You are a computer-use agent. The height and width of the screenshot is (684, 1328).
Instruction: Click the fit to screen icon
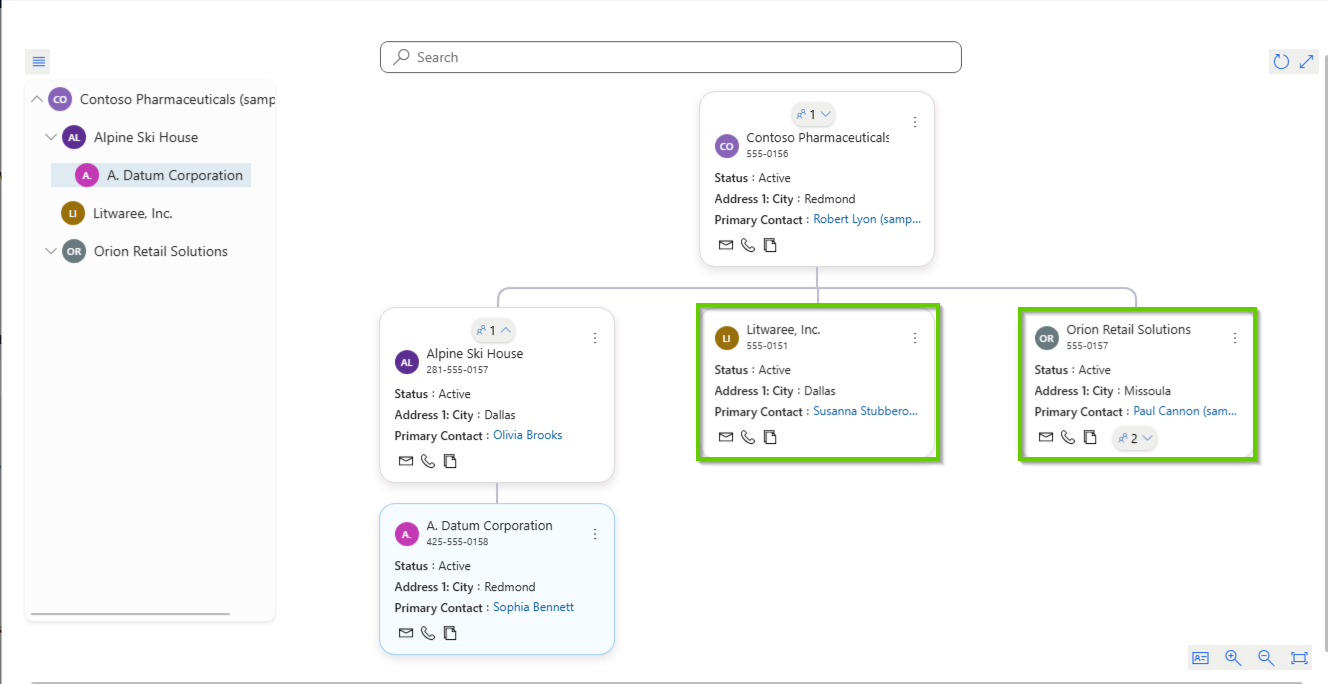point(1299,658)
